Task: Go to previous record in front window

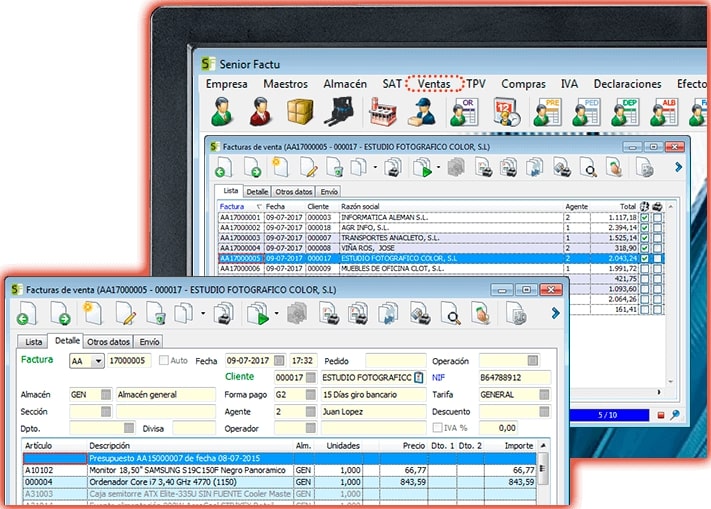Action: [x=27, y=314]
